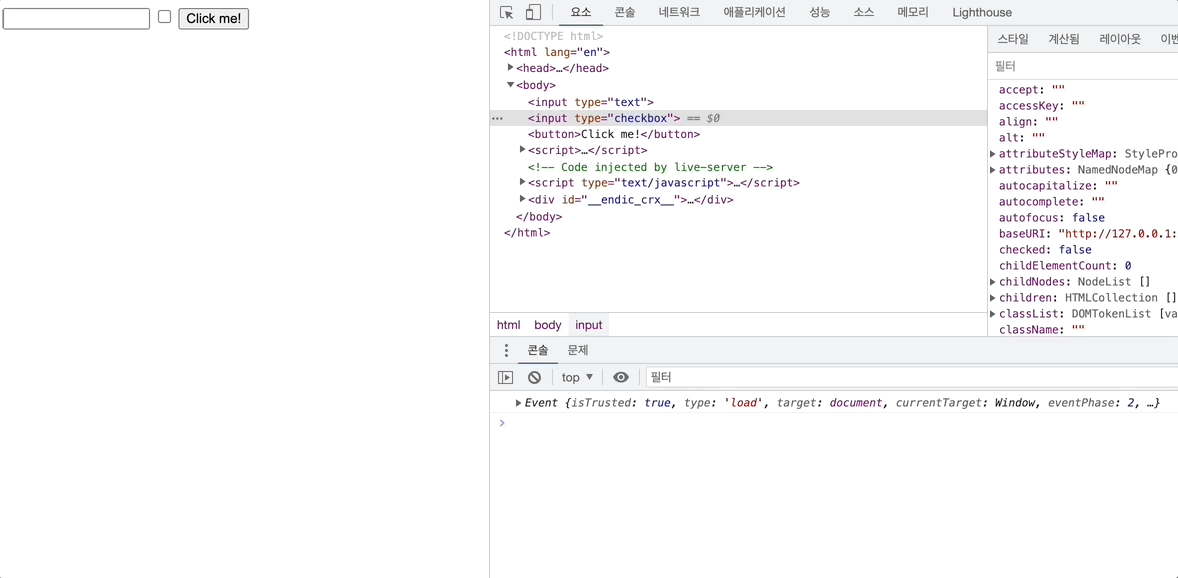
Task: Collapse the body element node
Action: pos(511,85)
